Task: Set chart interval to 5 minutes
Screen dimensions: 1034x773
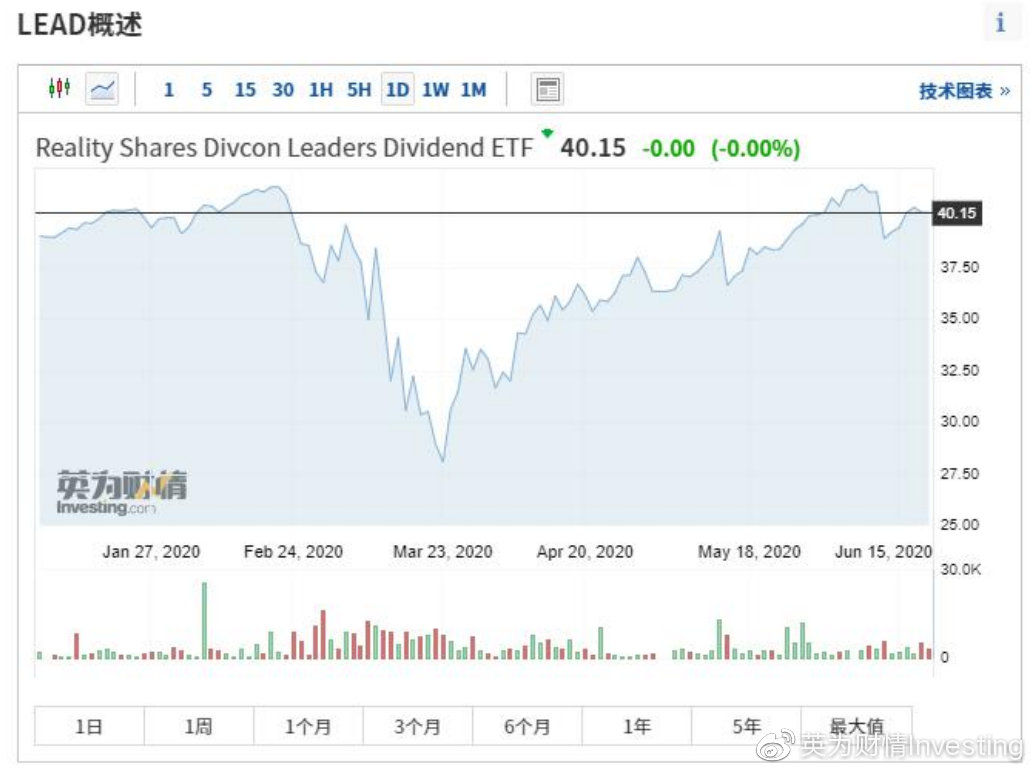Action: [x=207, y=90]
